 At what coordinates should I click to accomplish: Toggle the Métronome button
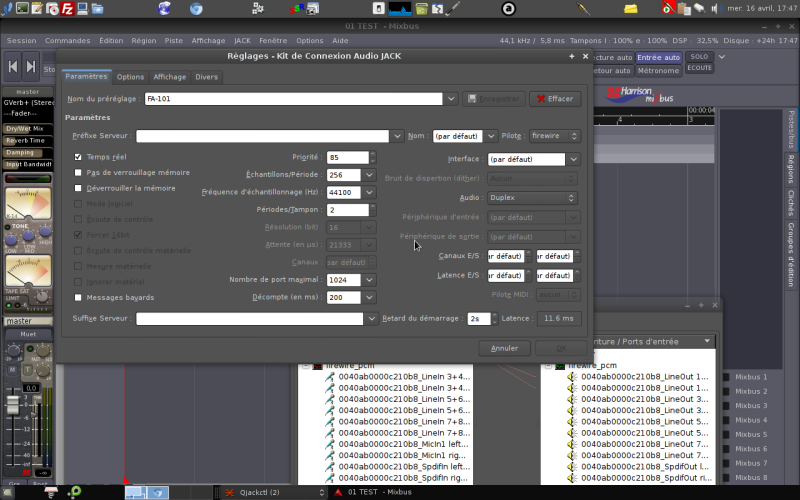pyautogui.click(x=658, y=71)
